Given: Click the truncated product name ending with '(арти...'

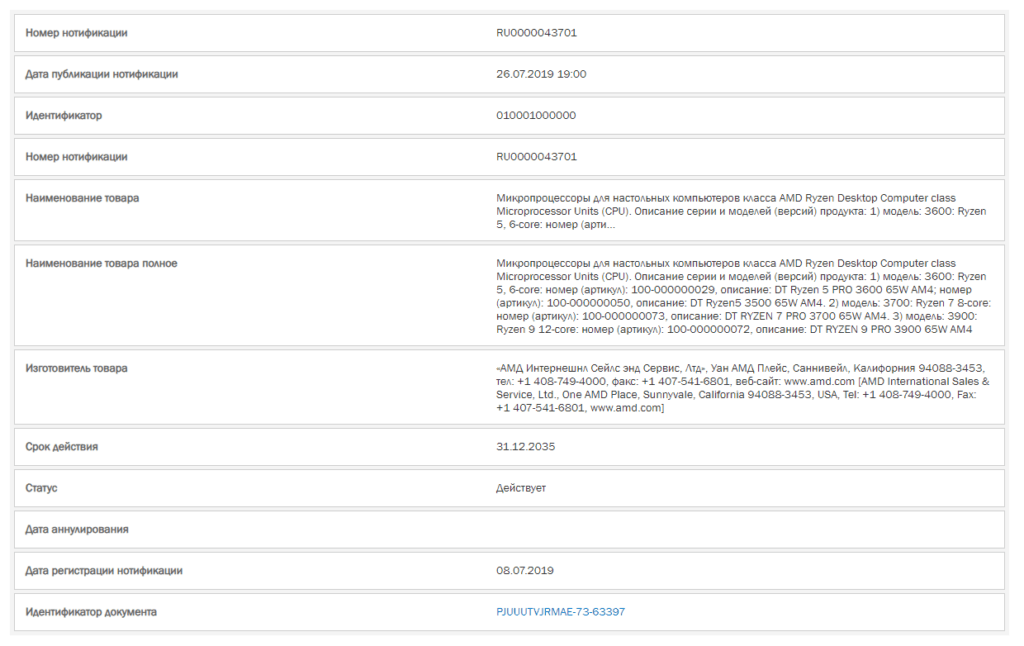Looking at the screenshot, I should pyautogui.click(x=740, y=212).
